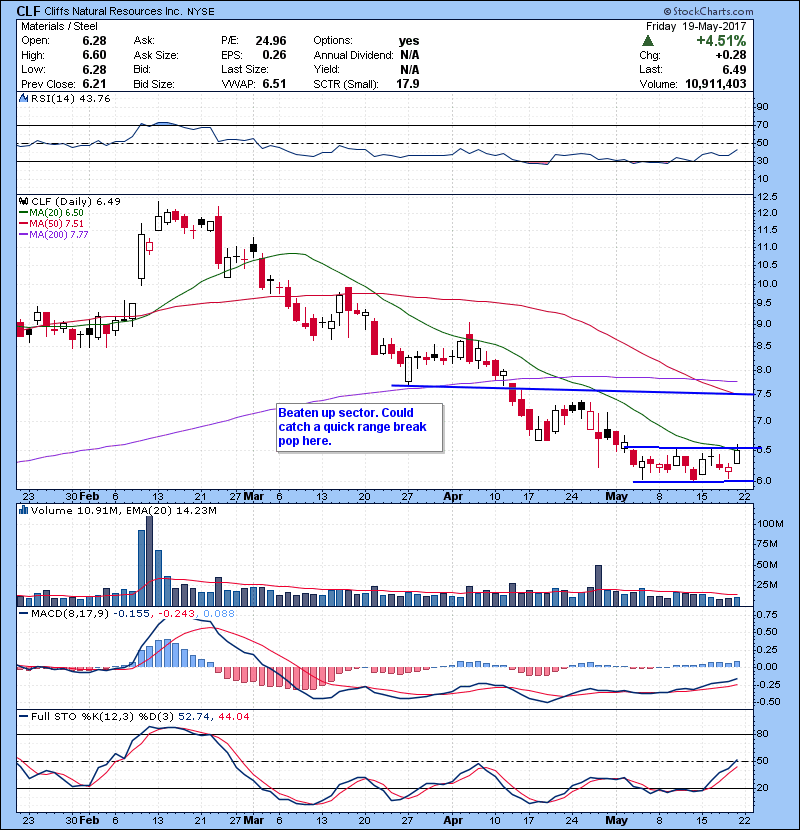Image resolution: width=800 pixels, height=830 pixels.
Task: Click the date Friday 19-May-2017
Action: pyautogui.click(x=696, y=26)
